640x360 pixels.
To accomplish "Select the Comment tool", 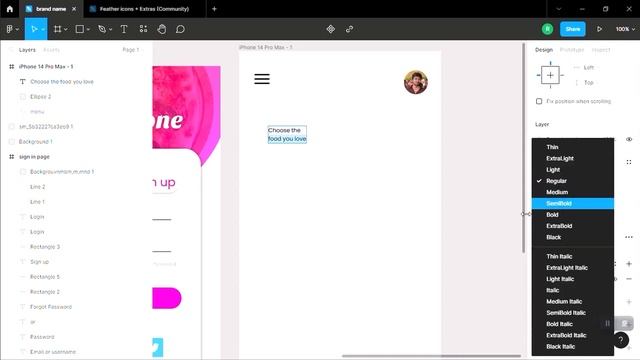I will click(180, 29).
